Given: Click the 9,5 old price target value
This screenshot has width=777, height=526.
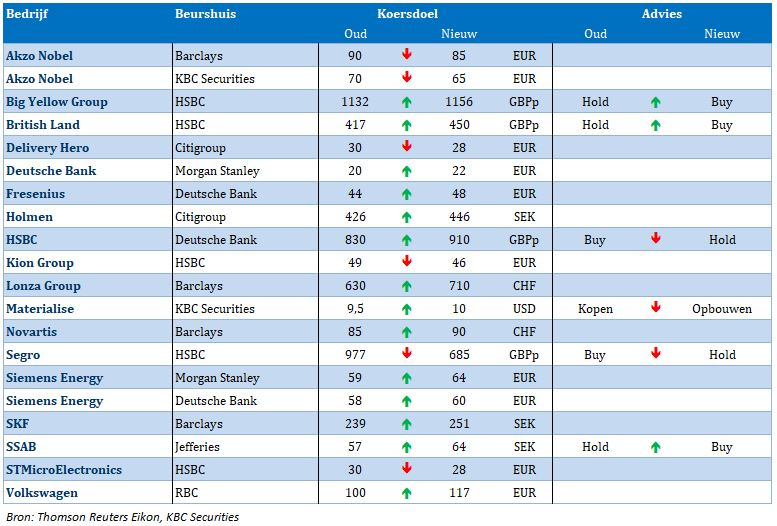Looking at the screenshot, I should click(355, 309).
